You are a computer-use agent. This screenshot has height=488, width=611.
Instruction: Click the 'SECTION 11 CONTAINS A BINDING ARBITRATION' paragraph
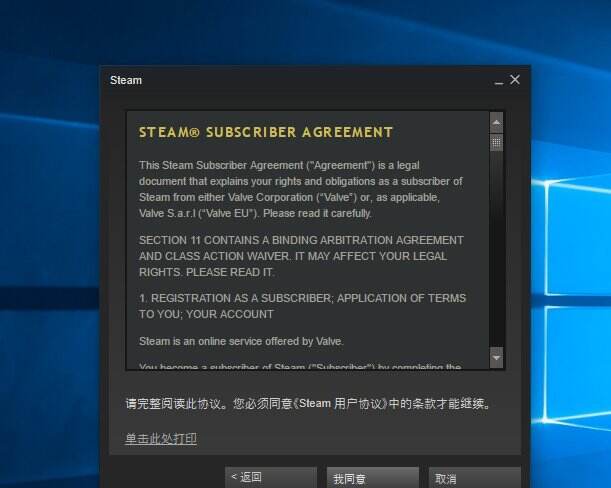tap(301, 256)
